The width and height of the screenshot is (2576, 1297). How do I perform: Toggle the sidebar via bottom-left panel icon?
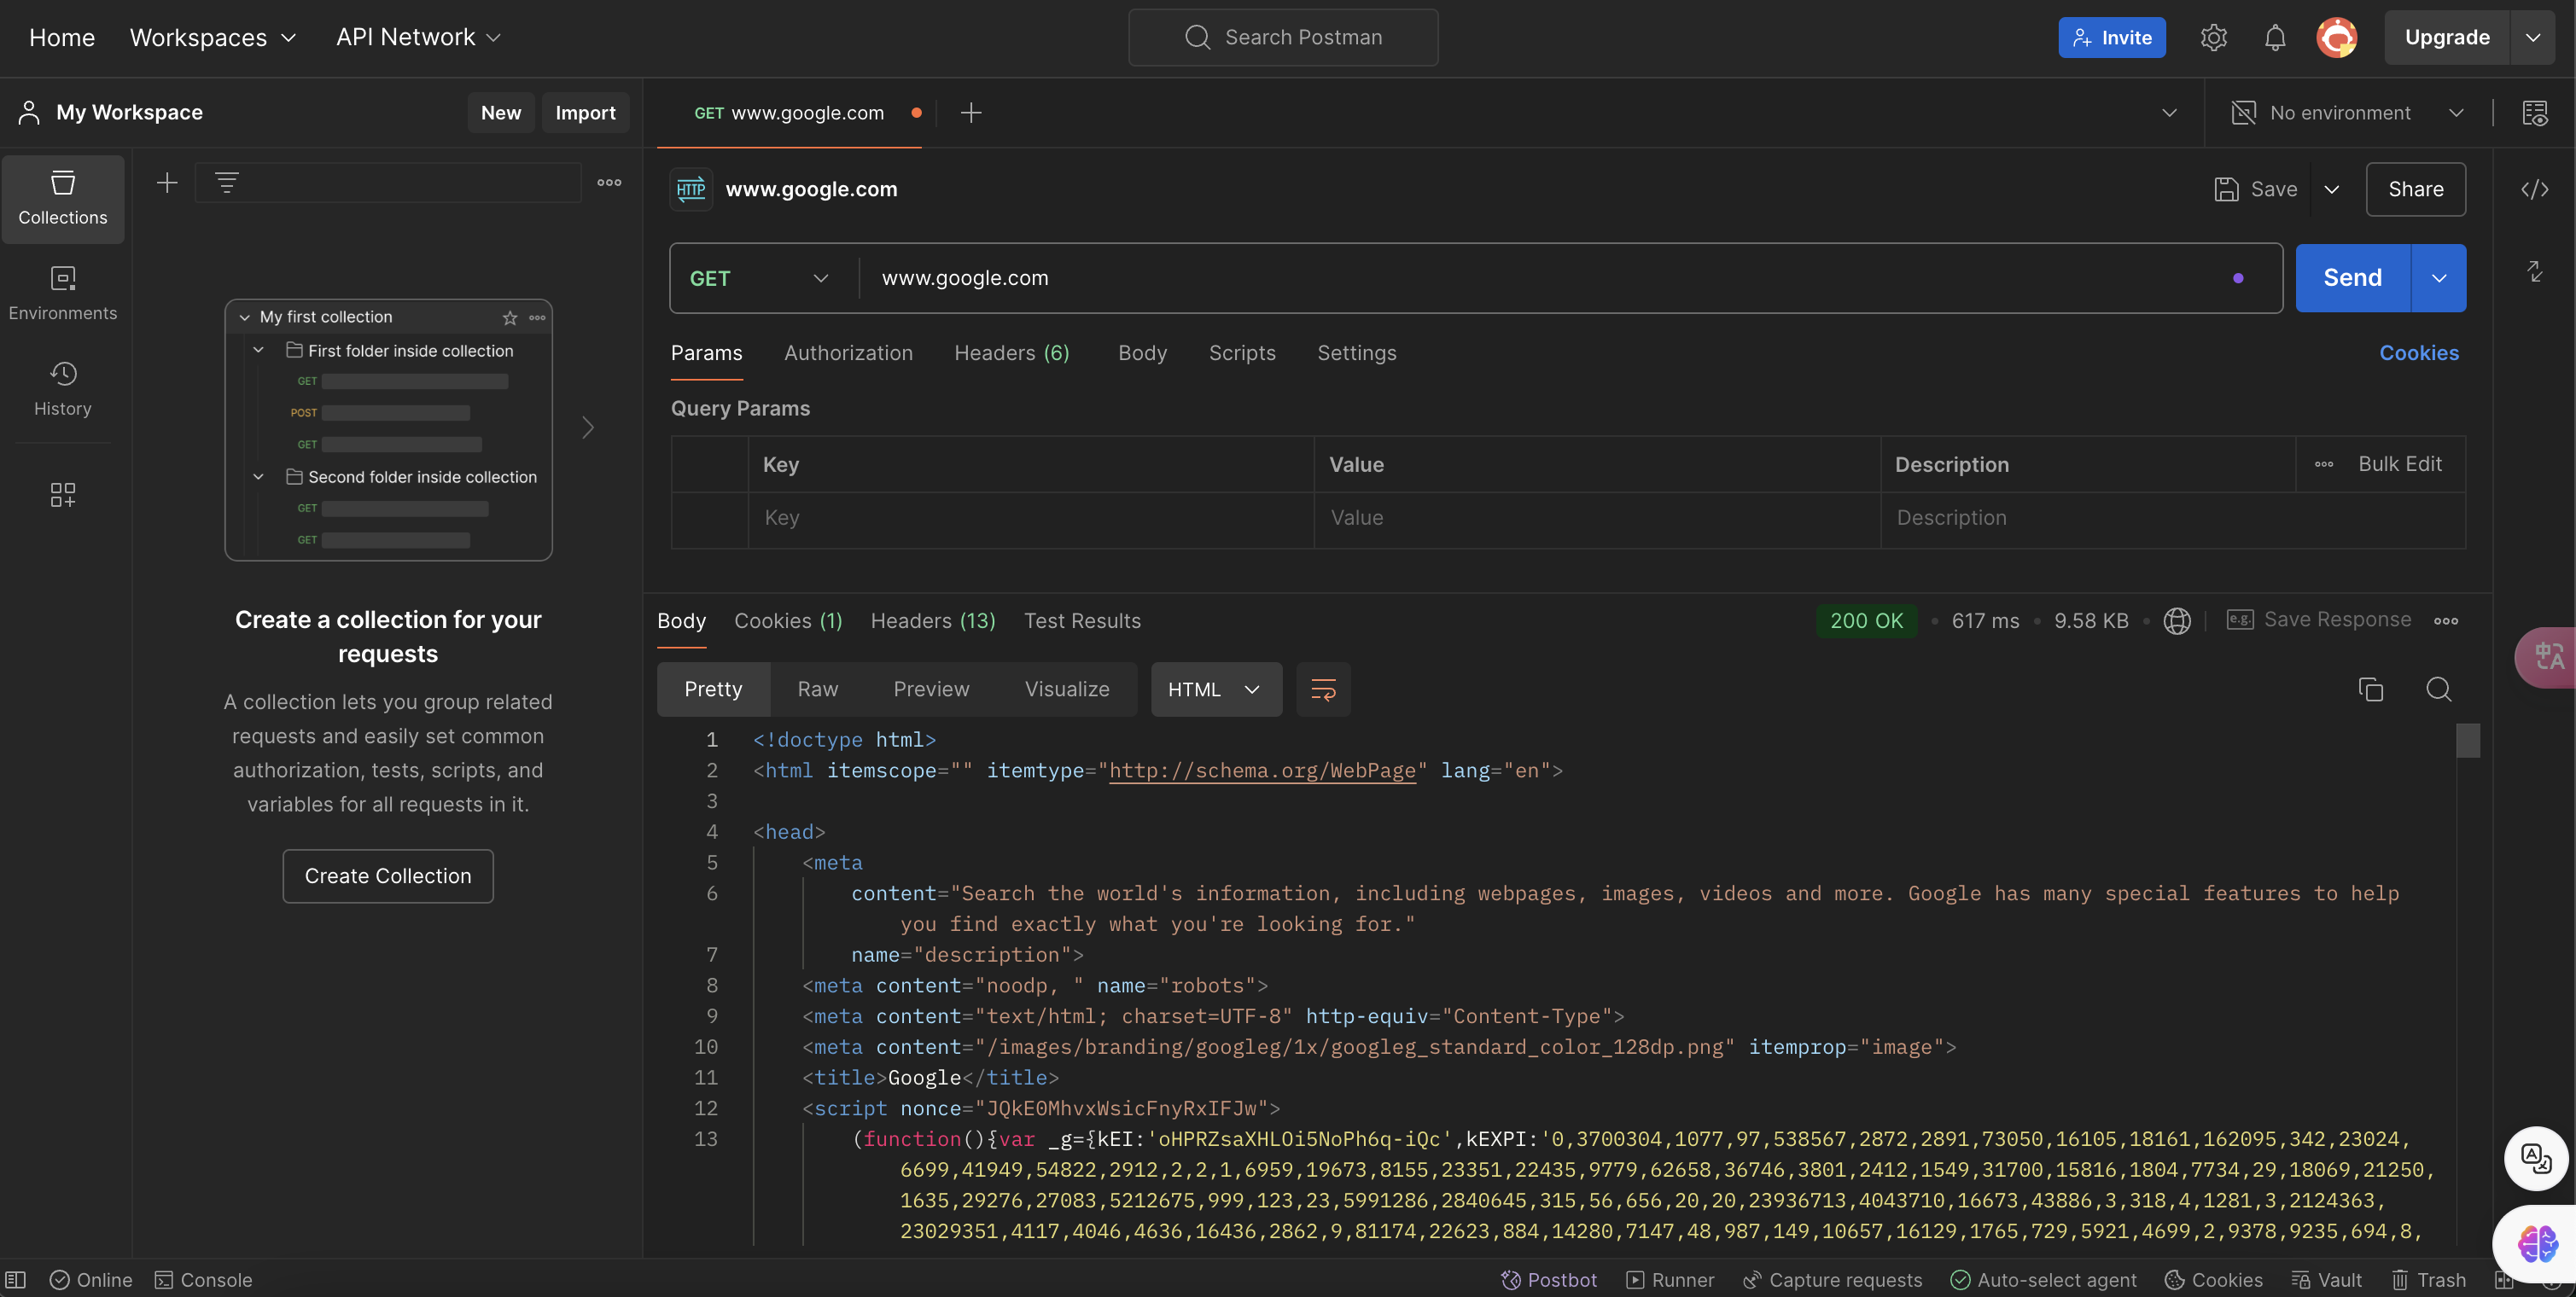(x=16, y=1280)
